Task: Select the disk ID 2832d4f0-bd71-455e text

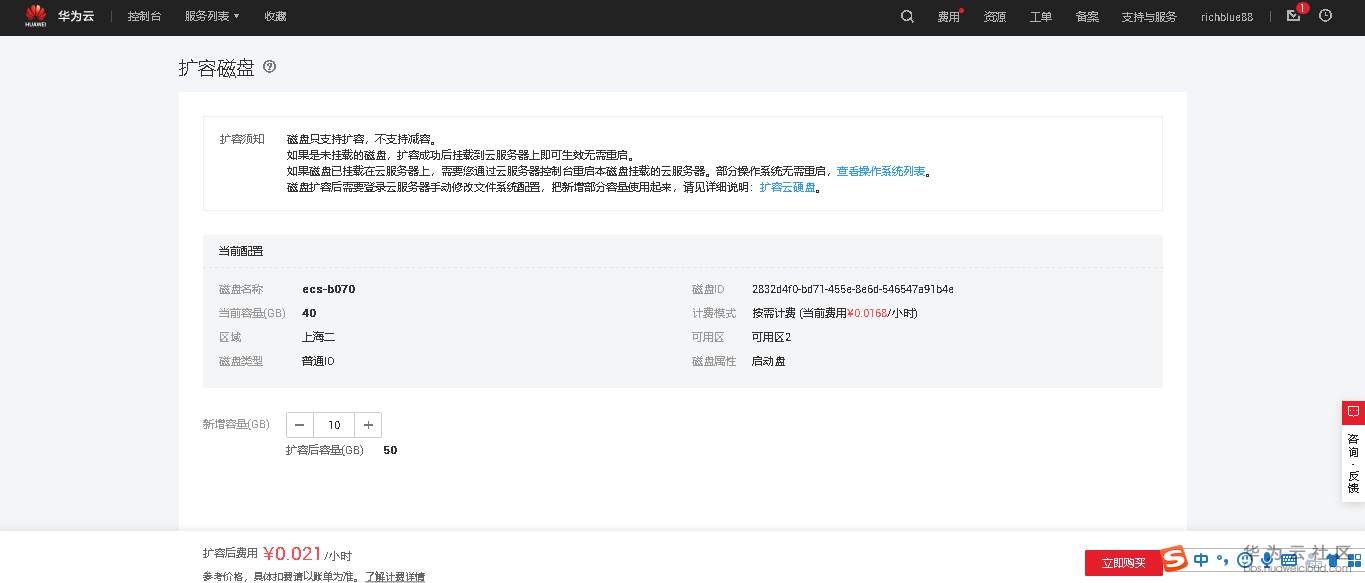Action: (x=852, y=289)
